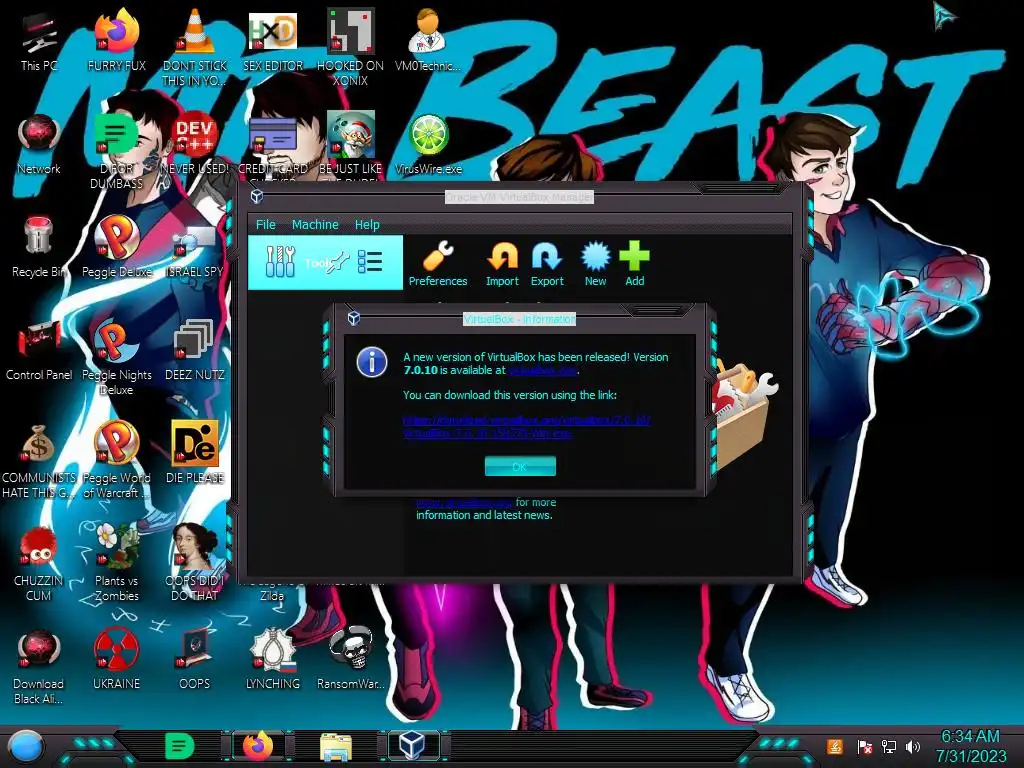Select the Peggle World of Warcraft shortcut
1024x768 pixels.
(117, 460)
